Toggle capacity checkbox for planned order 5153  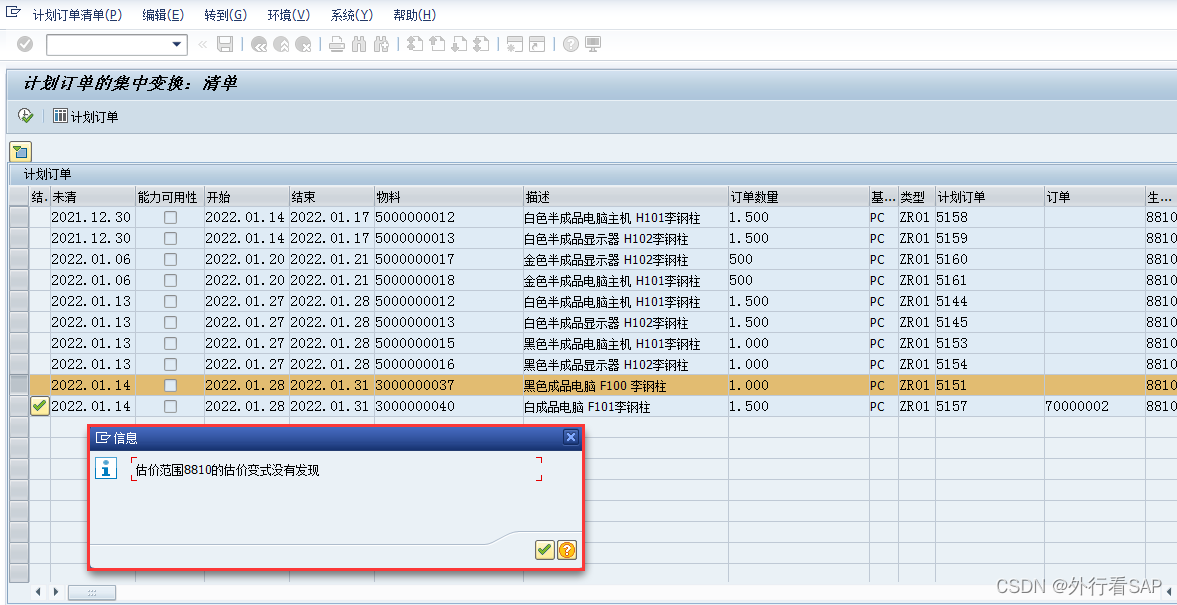click(171, 344)
